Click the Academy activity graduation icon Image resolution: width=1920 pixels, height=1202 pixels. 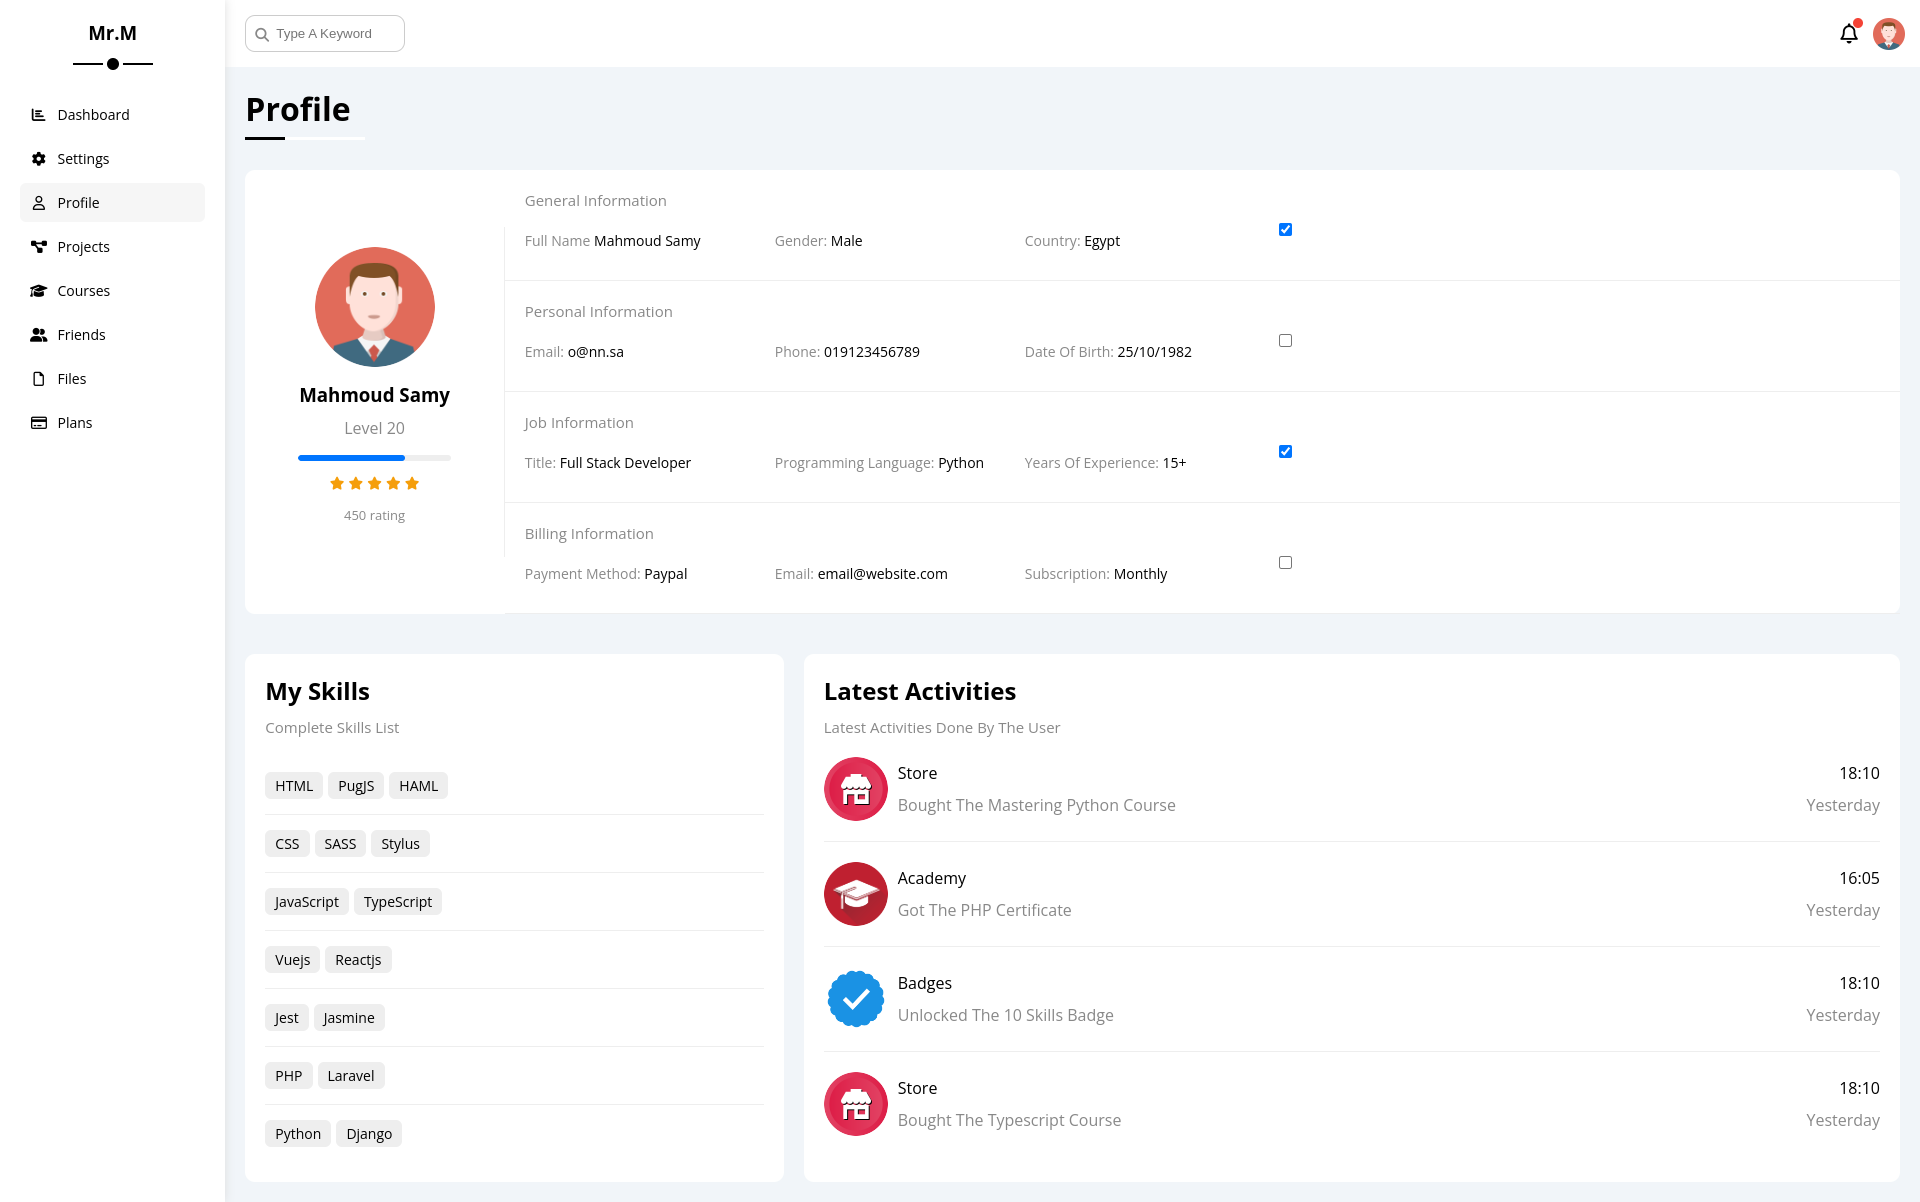tap(855, 894)
